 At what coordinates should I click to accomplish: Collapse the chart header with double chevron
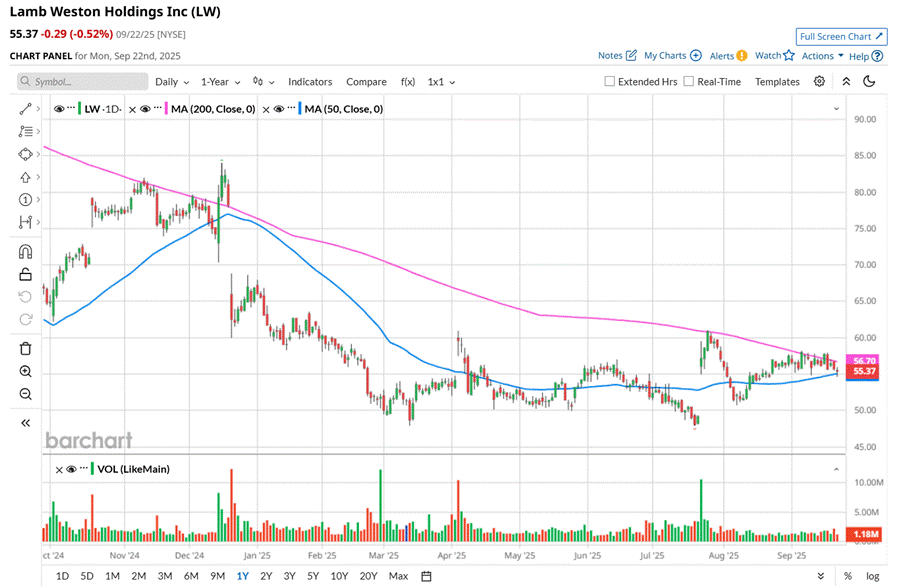coord(846,81)
